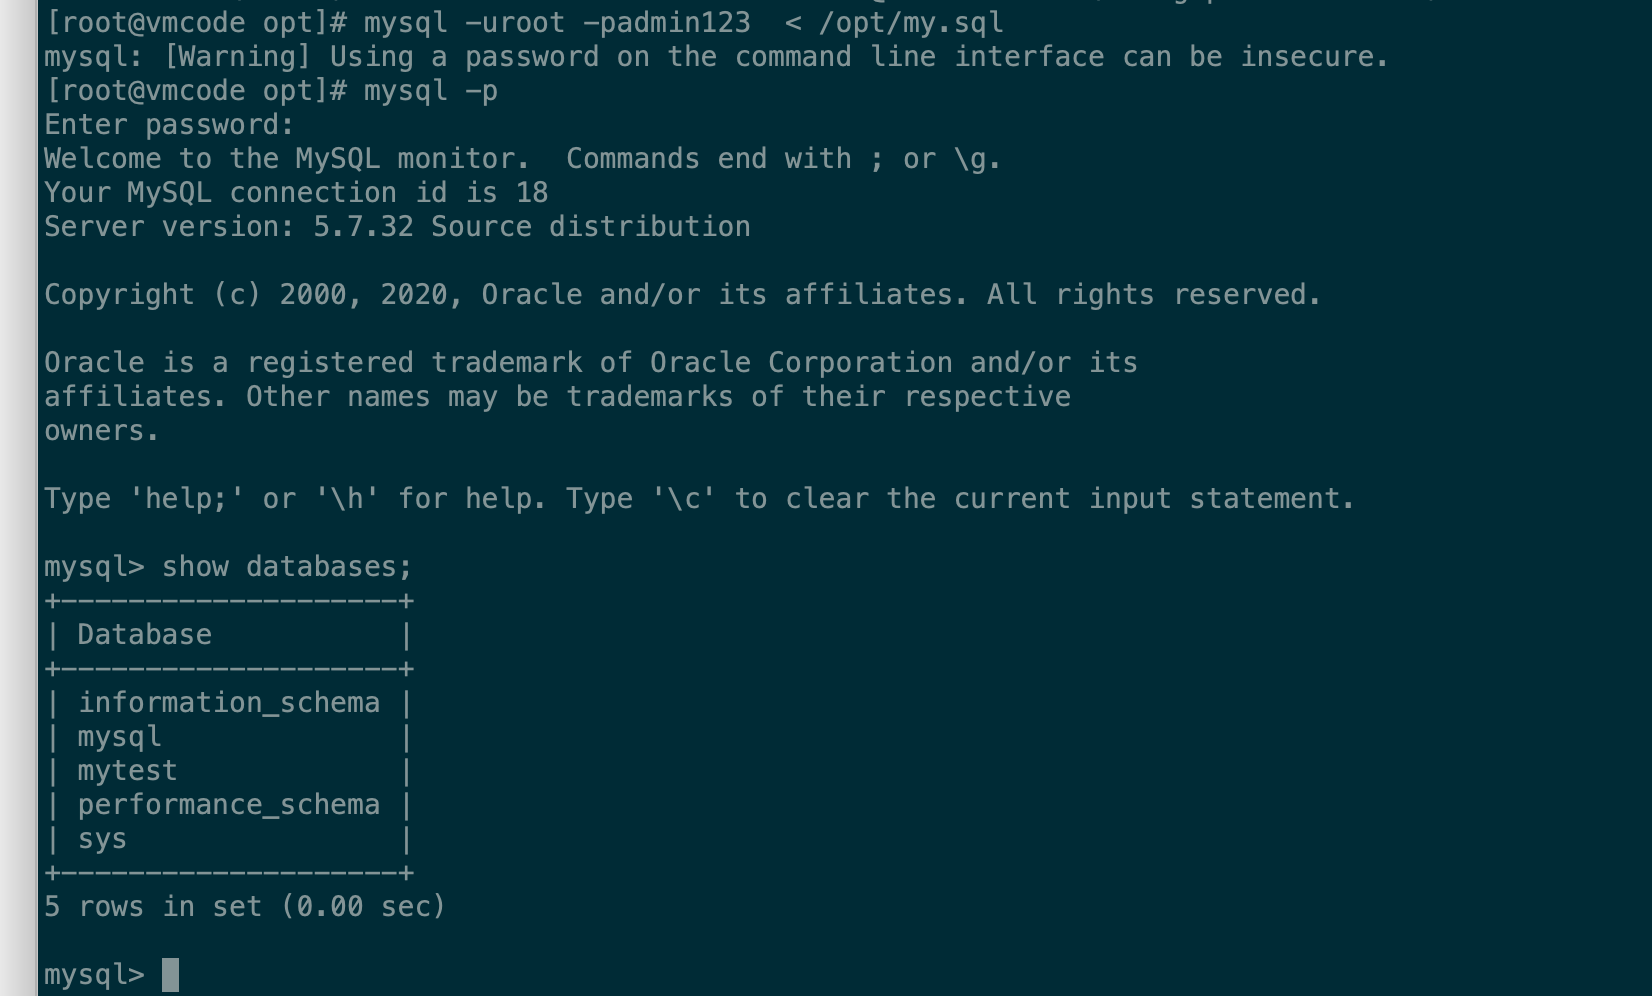This screenshot has height=996, width=1652.
Task: Select the sys database row
Action: [x=102, y=839]
